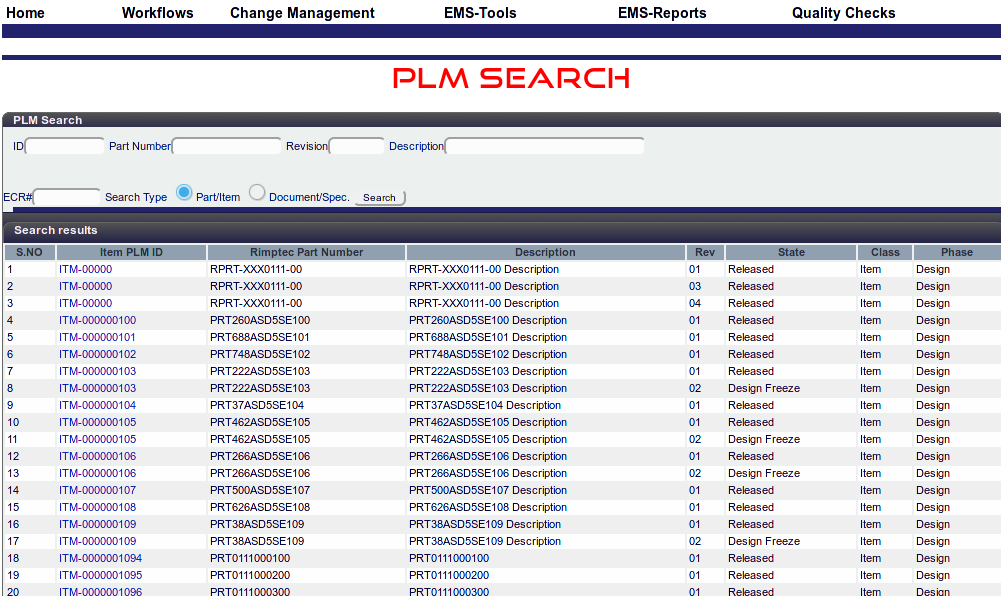This screenshot has width=1001, height=596.
Task: Open the Change Management menu
Action: 302,13
